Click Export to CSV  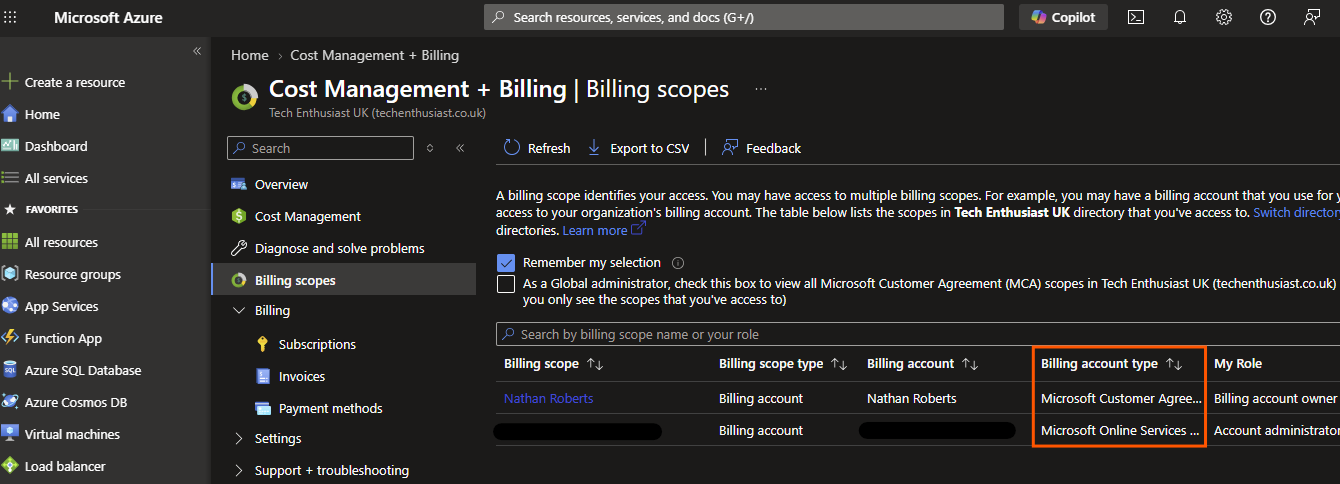click(x=638, y=148)
